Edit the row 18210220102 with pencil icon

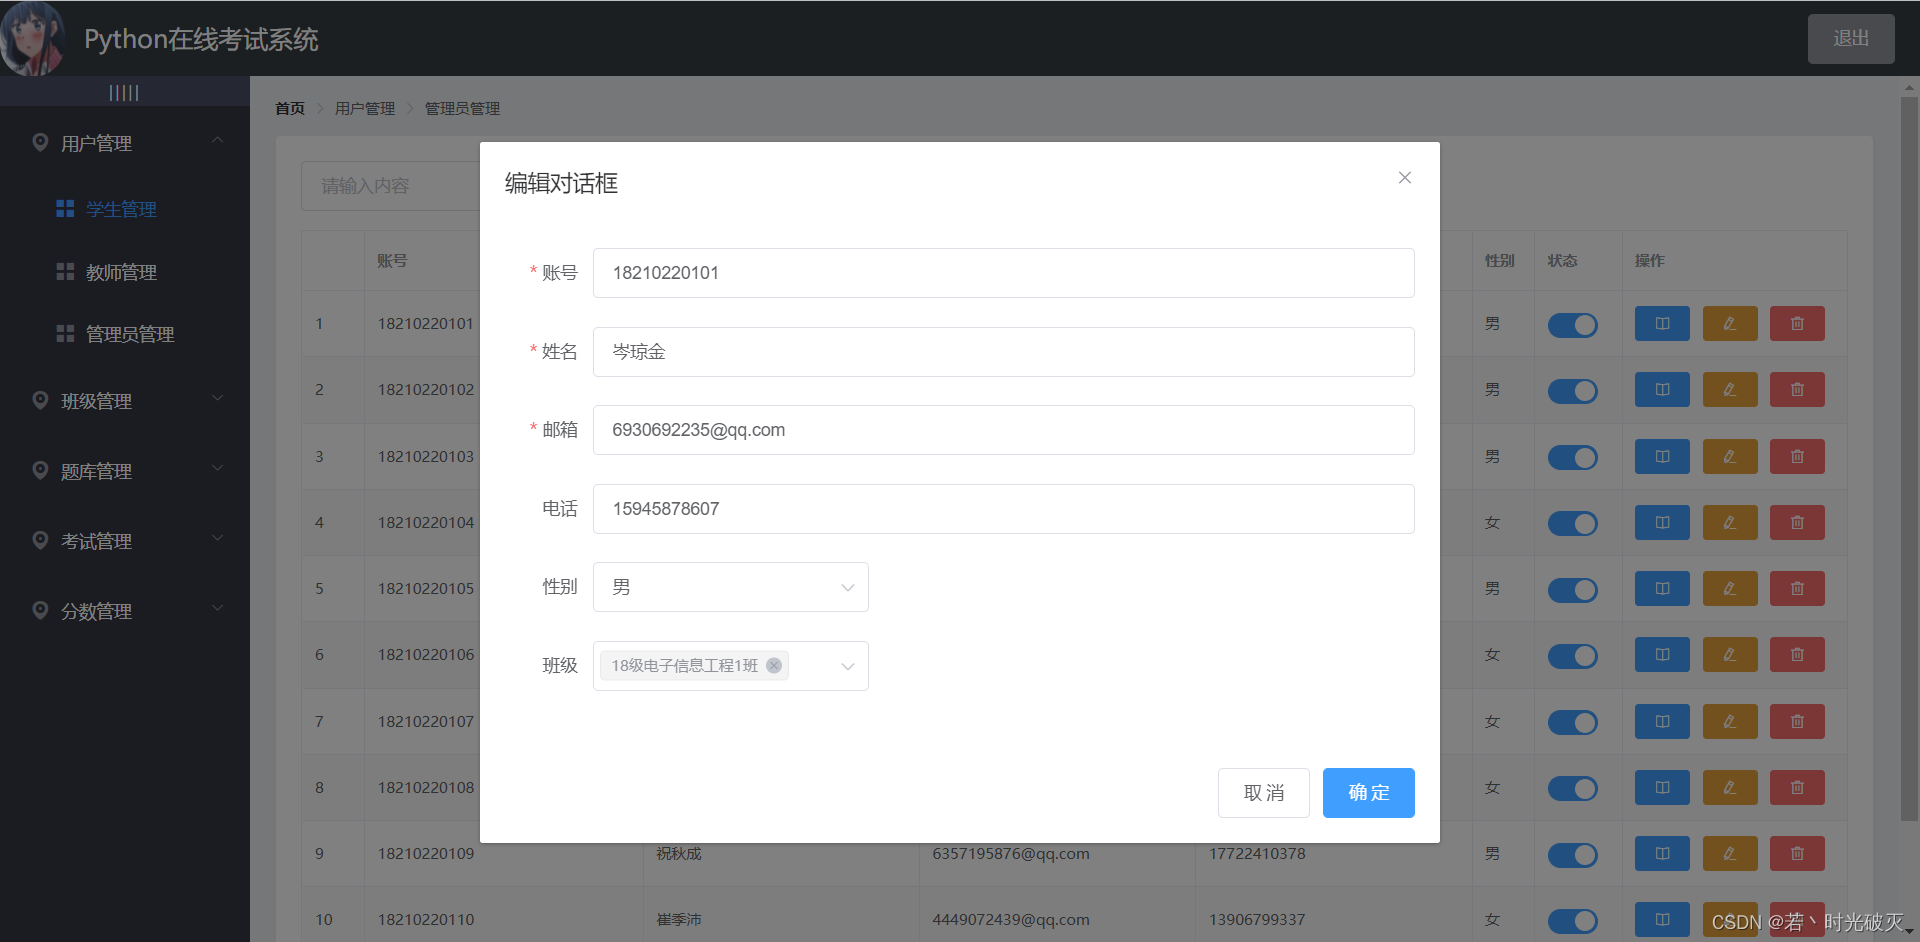(1730, 390)
